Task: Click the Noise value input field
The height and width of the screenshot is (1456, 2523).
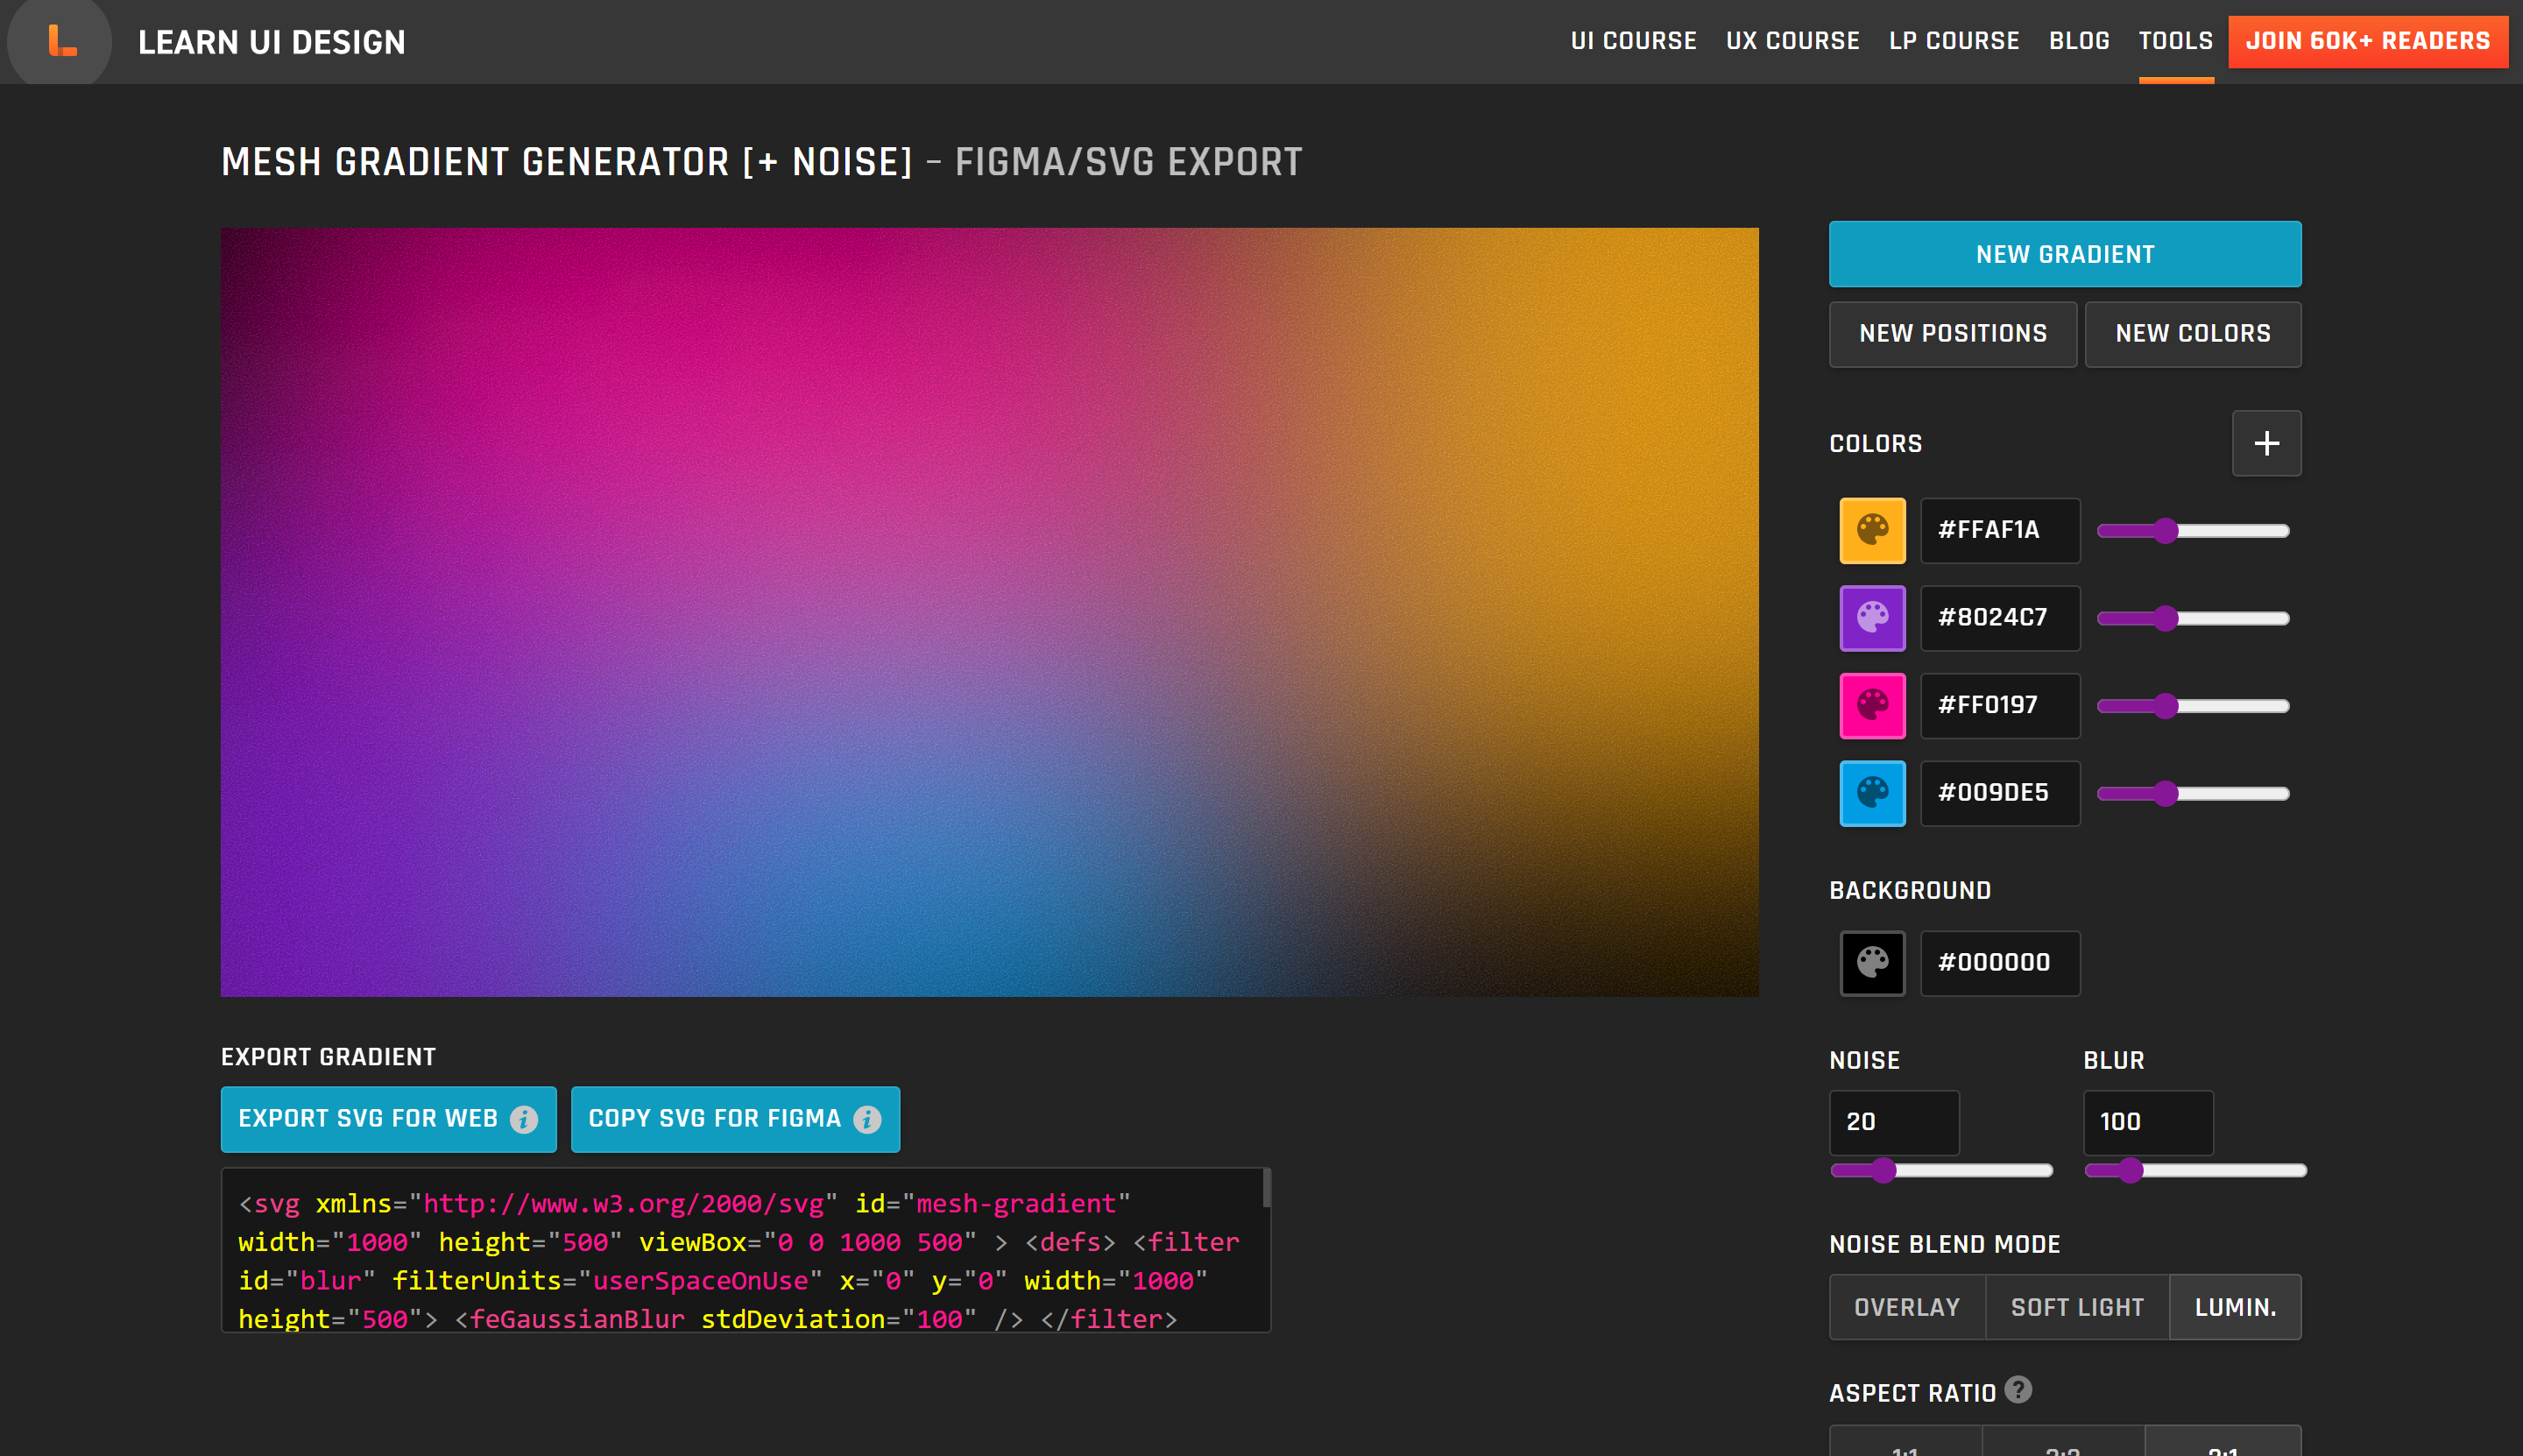Action: click(x=1894, y=1122)
